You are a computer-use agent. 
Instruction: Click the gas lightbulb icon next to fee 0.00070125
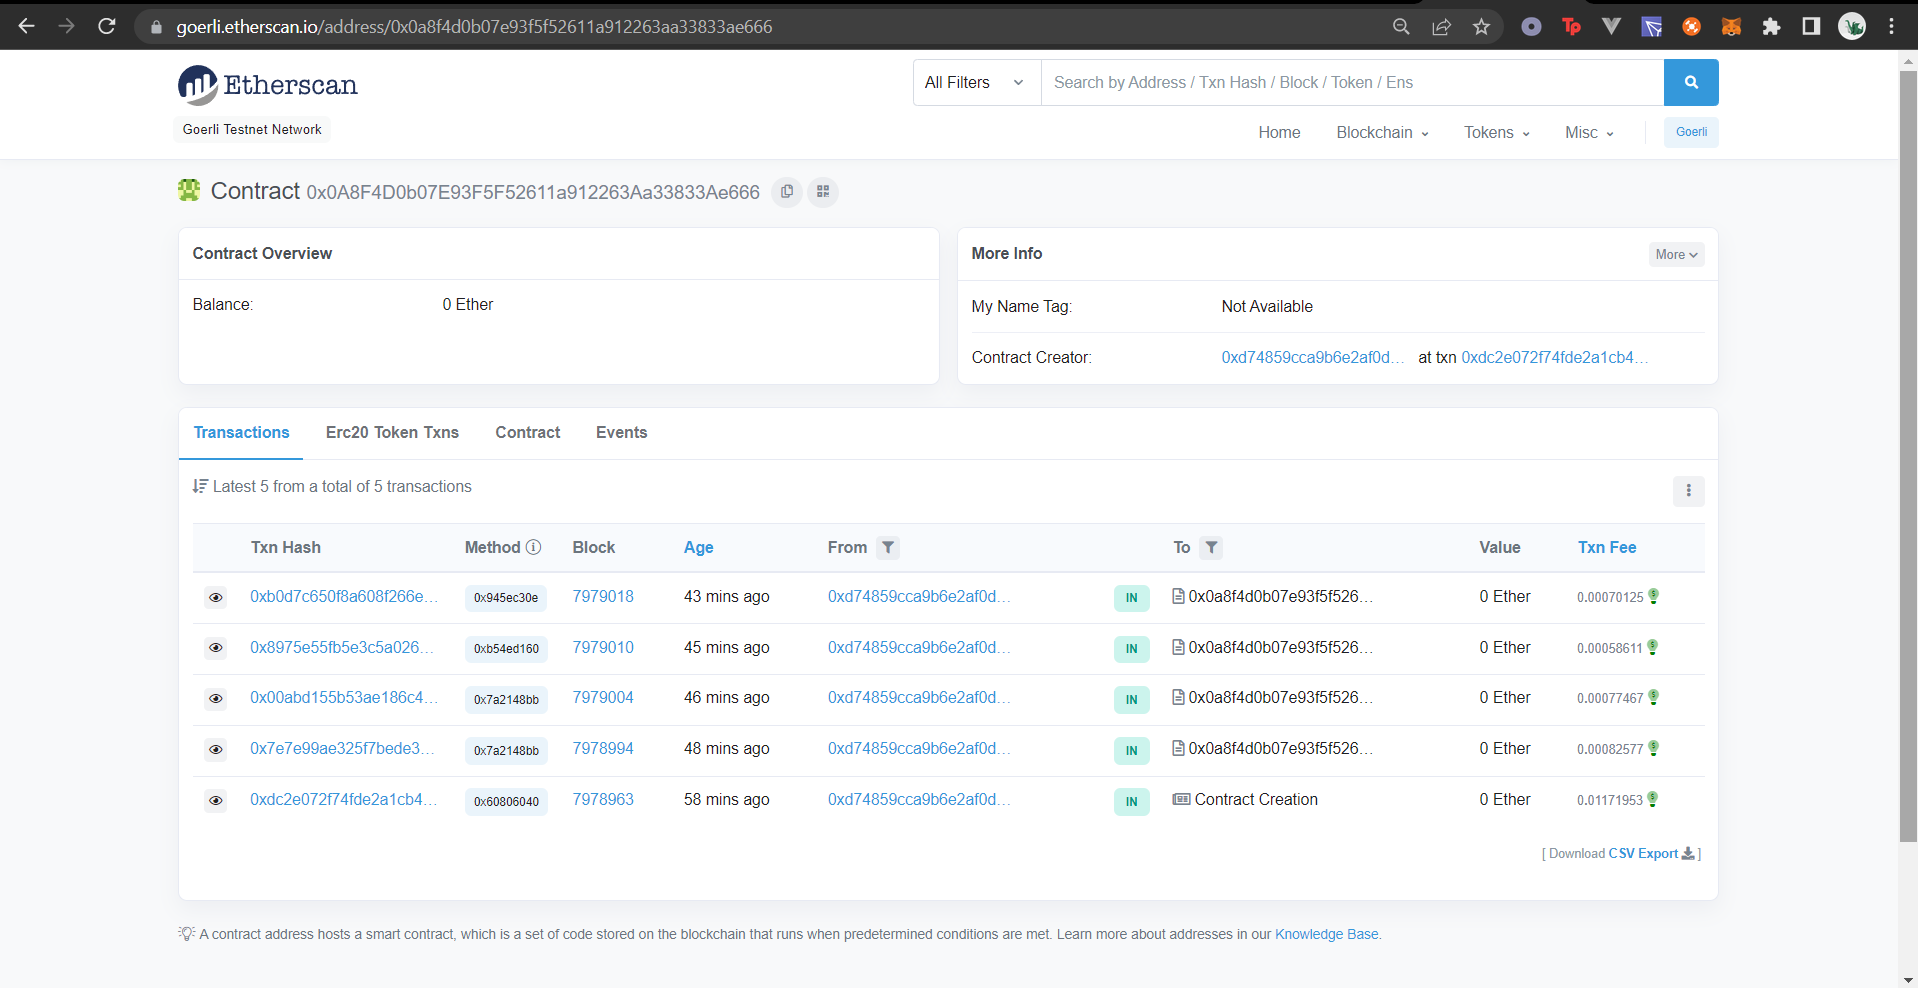pos(1653,596)
